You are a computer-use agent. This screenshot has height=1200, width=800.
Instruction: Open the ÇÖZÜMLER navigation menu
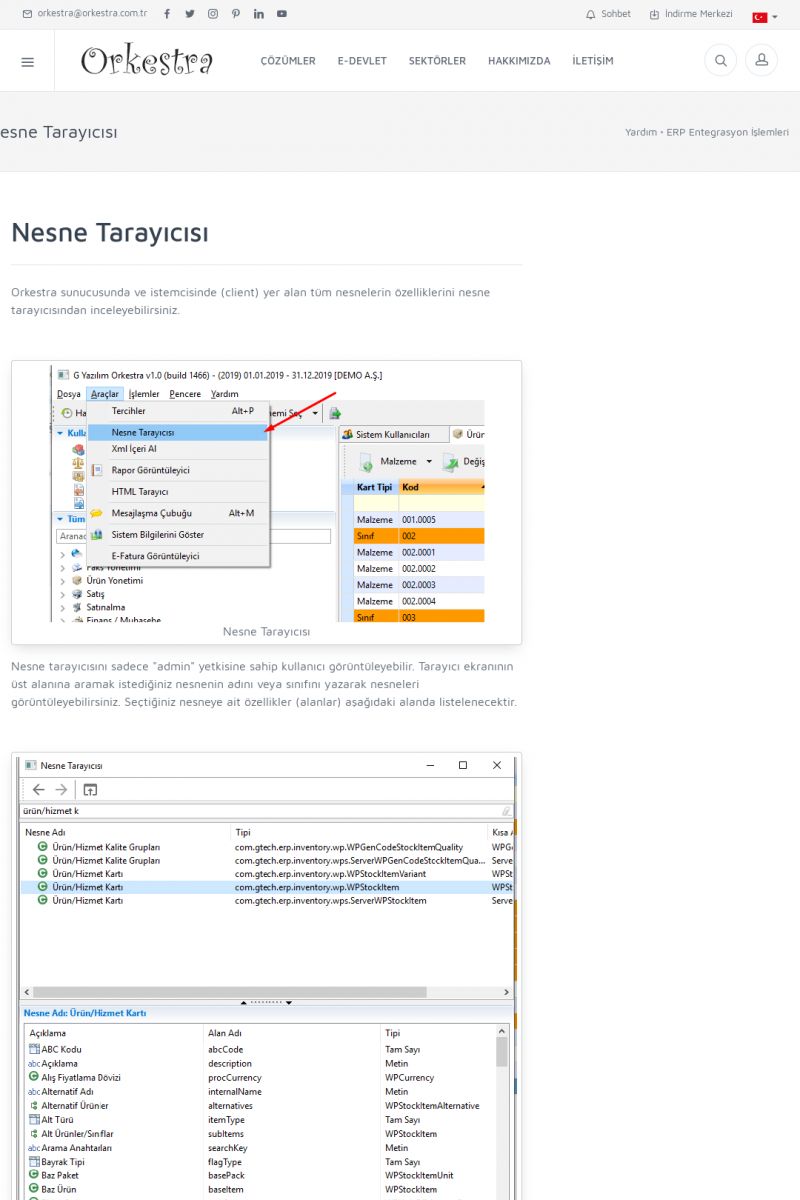(288, 61)
